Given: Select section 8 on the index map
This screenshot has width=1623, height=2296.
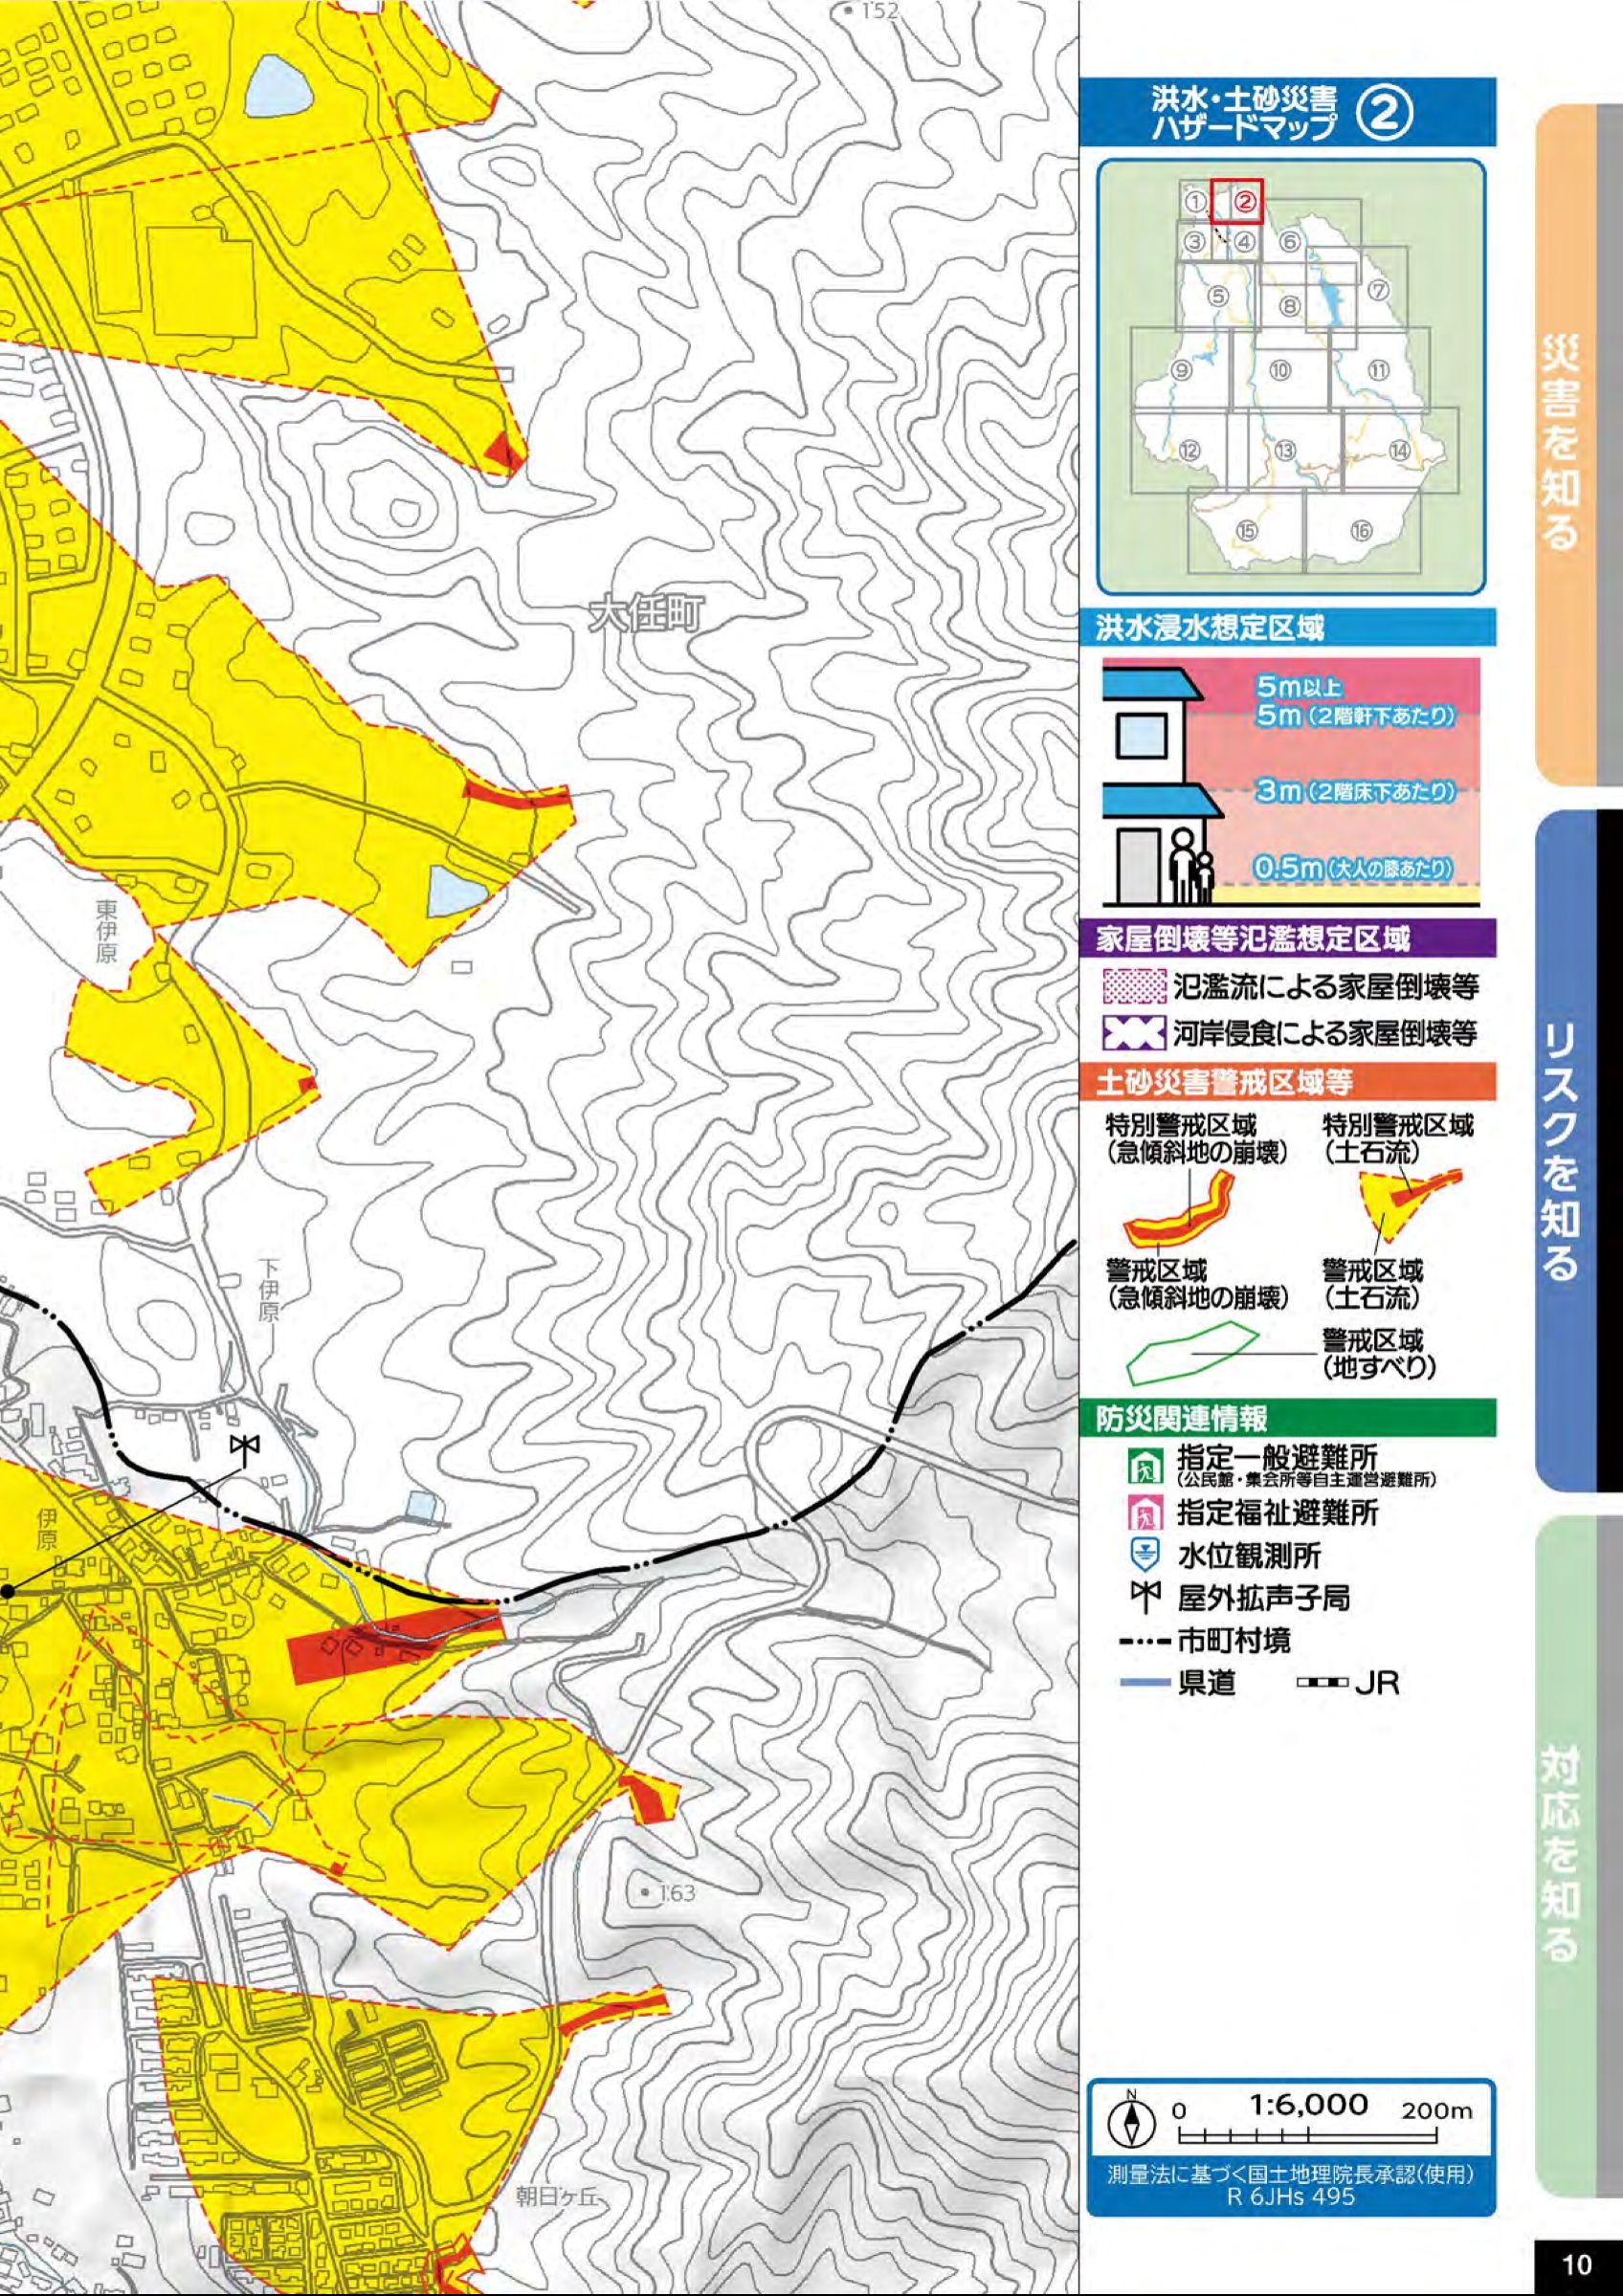Looking at the screenshot, I should 1290,306.
